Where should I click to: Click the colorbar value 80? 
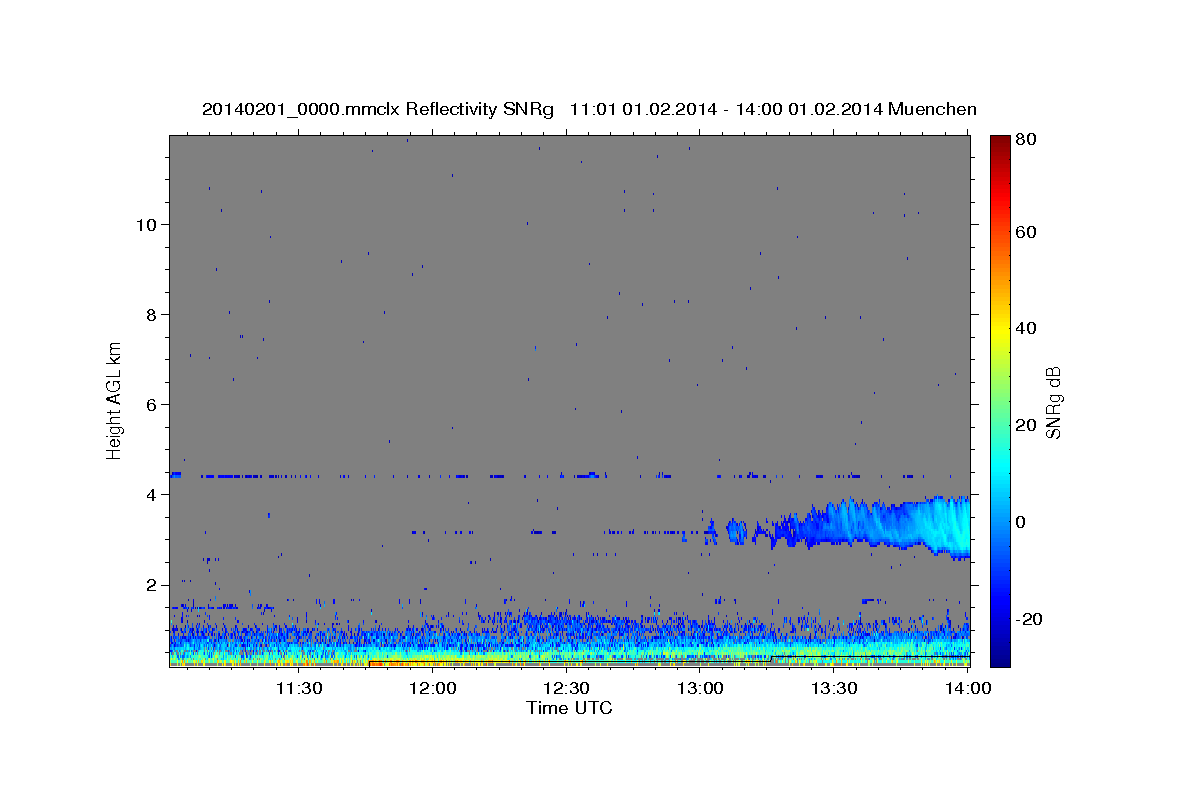(x=1028, y=140)
